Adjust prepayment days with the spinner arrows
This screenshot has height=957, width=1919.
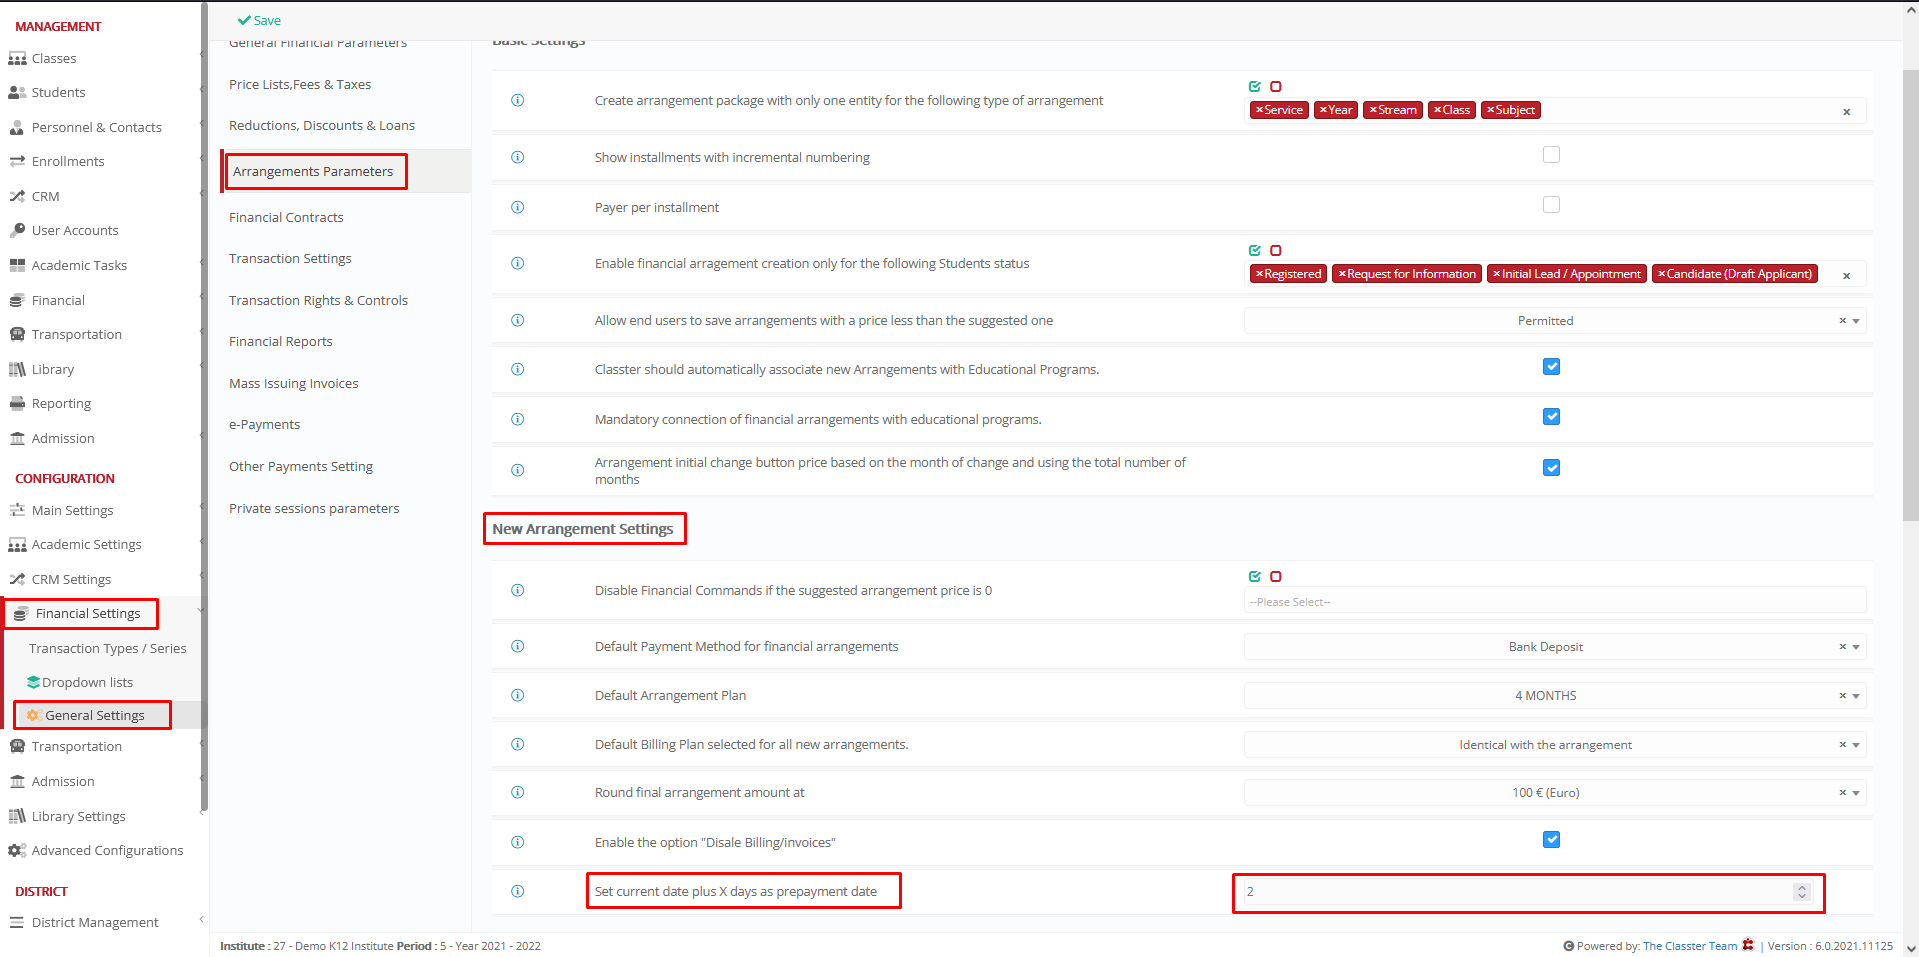[1802, 892]
